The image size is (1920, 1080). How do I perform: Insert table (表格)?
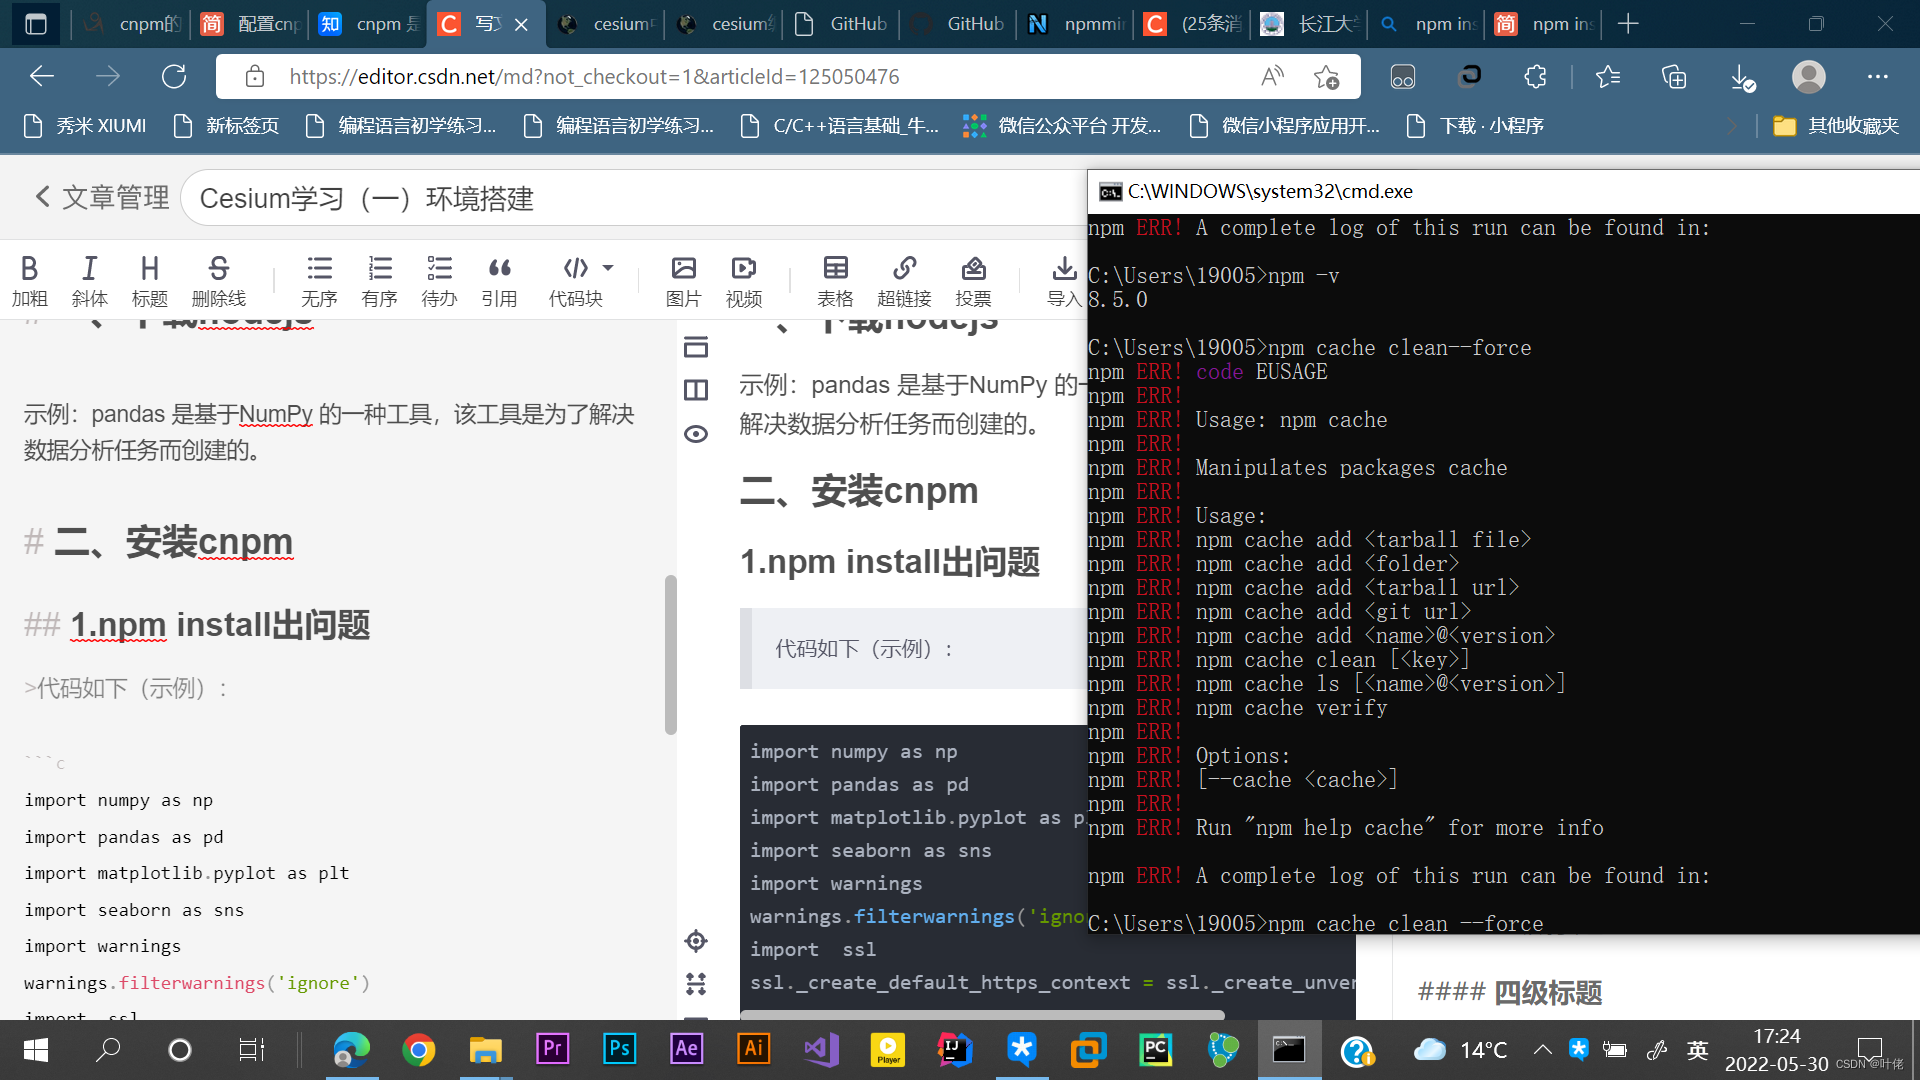pos(835,280)
